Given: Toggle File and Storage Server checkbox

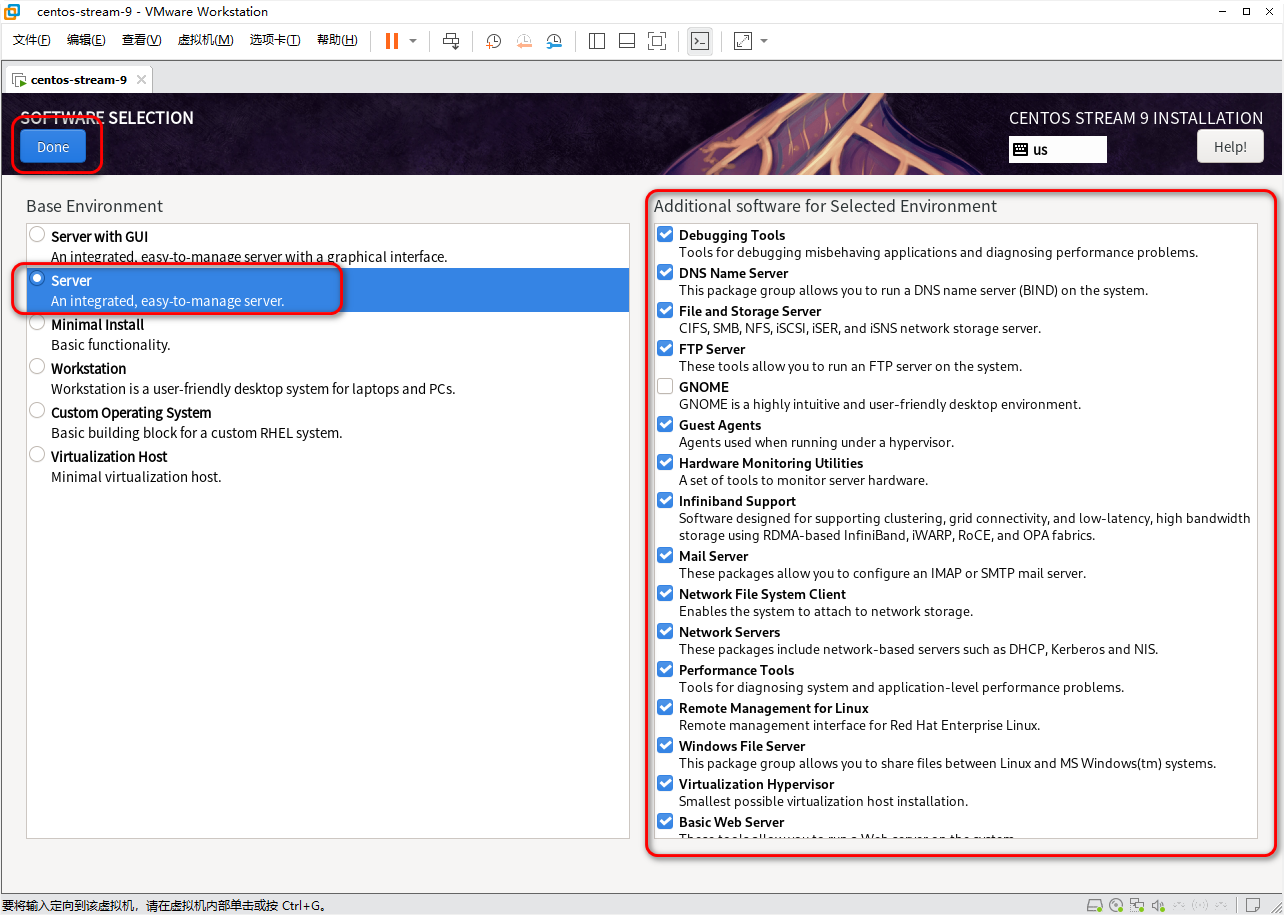Looking at the screenshot, I should pyautogui.click(x=665, y=310).
